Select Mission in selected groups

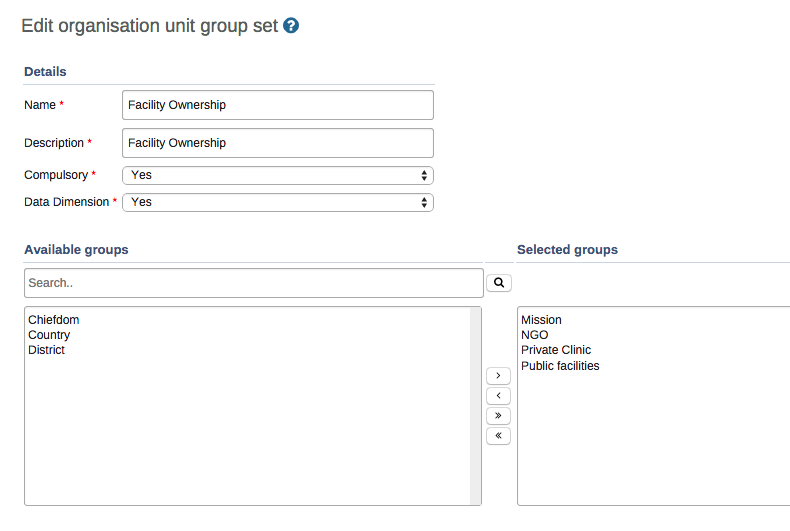(541, 320)
